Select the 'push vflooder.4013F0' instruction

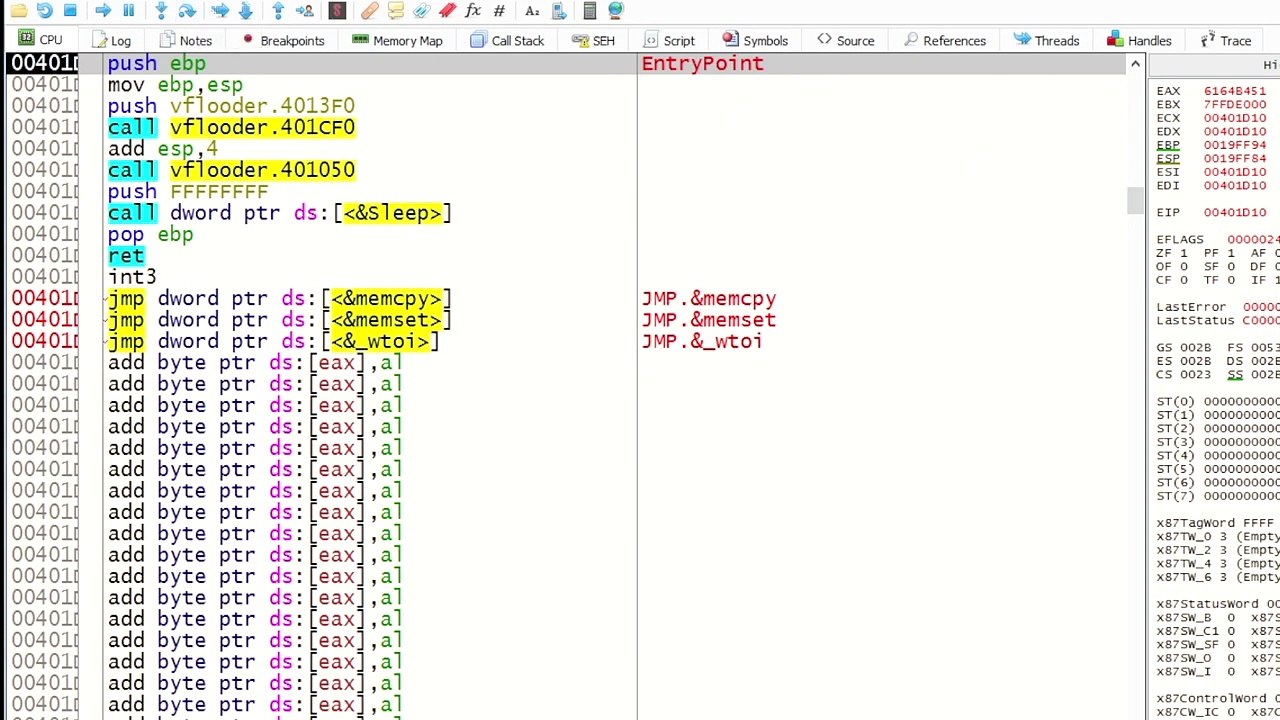(x=231, y=106)
